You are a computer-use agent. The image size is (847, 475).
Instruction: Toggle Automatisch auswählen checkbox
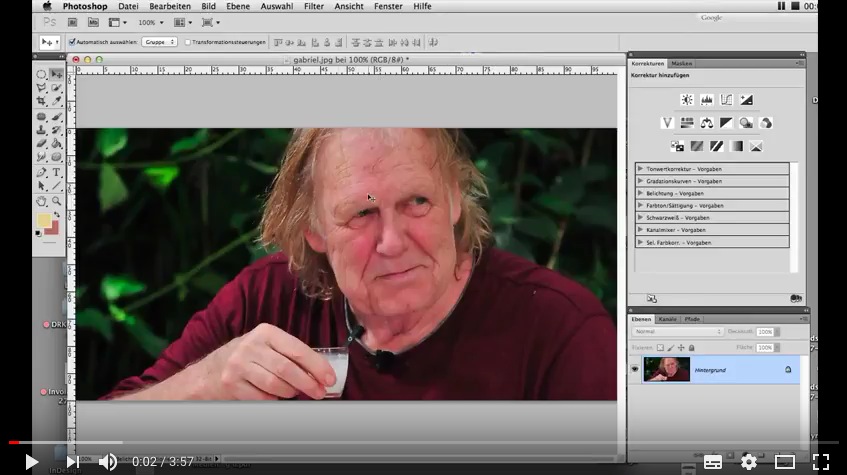72,42
